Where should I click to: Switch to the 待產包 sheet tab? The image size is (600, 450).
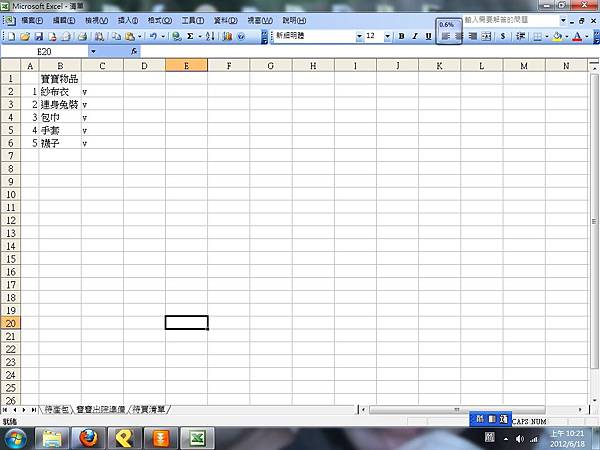tap(56, 409)
